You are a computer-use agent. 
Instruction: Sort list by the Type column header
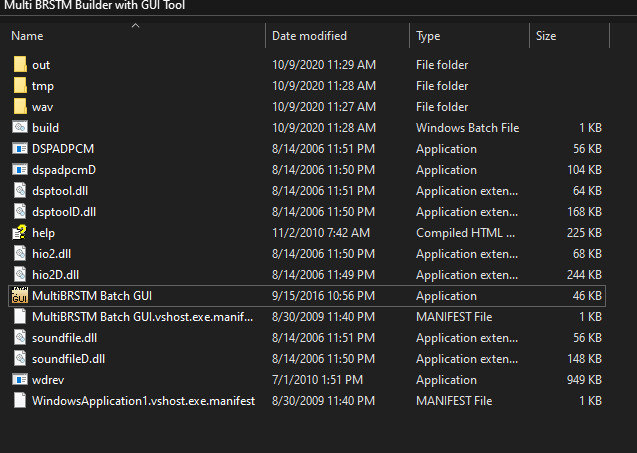428,36
